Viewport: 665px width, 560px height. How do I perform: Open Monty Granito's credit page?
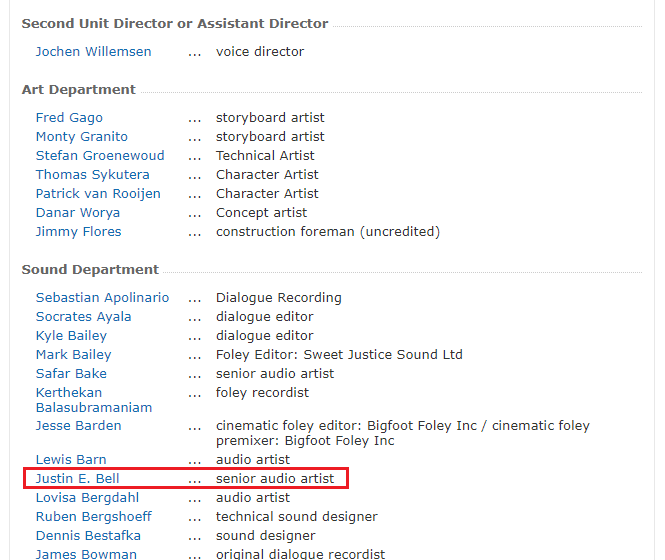81,136
